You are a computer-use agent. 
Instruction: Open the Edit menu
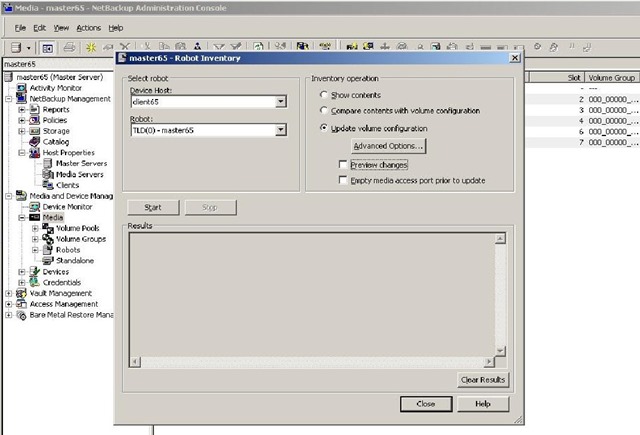click(x=39, y=28)
